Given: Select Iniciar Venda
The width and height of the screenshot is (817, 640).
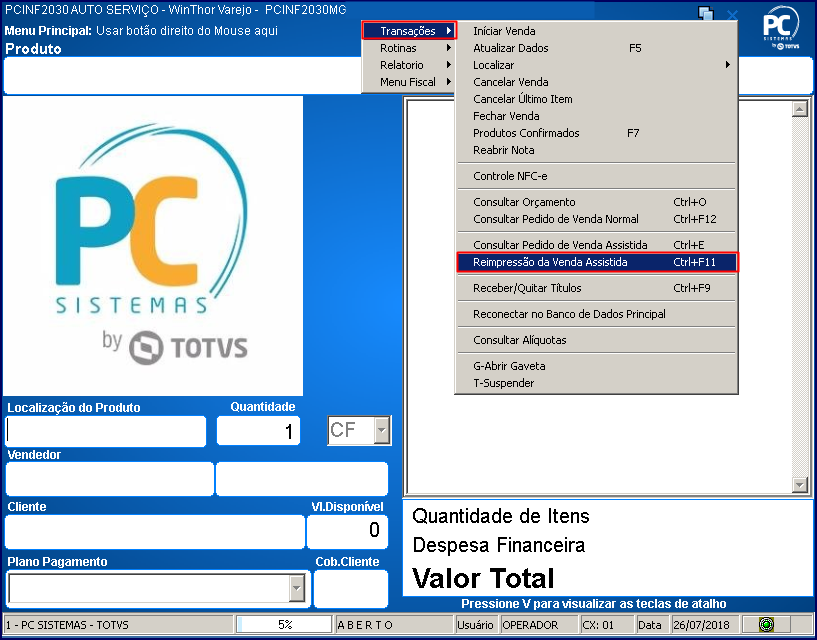Looking at the screenshot, I should click(596, 31).
